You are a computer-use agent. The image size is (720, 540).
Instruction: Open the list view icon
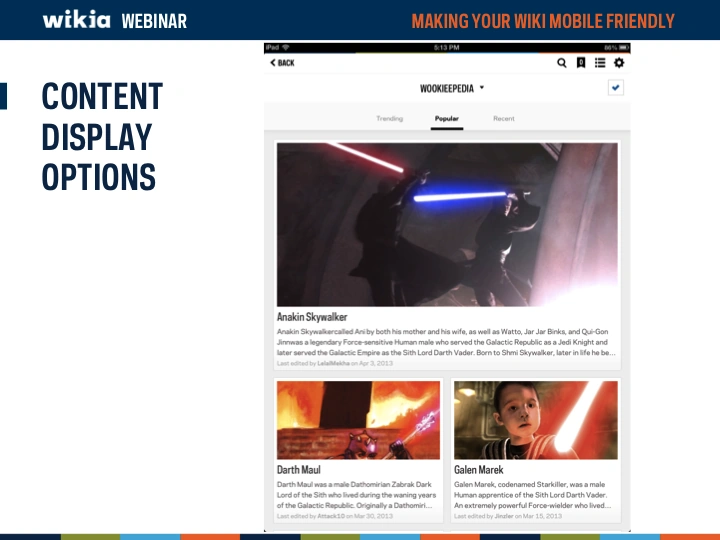(600, 63)
